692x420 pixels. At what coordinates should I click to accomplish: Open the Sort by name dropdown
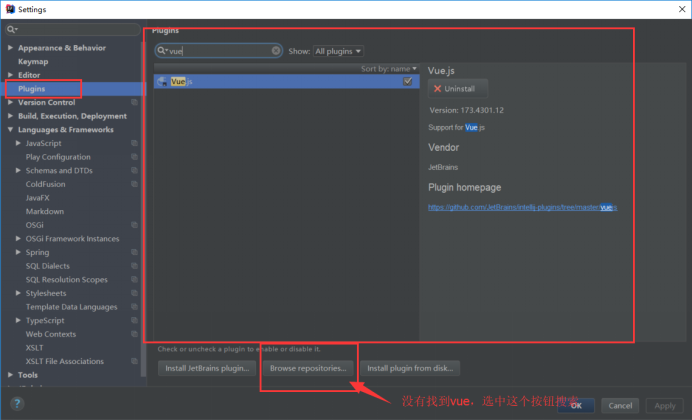pos(389,69)
